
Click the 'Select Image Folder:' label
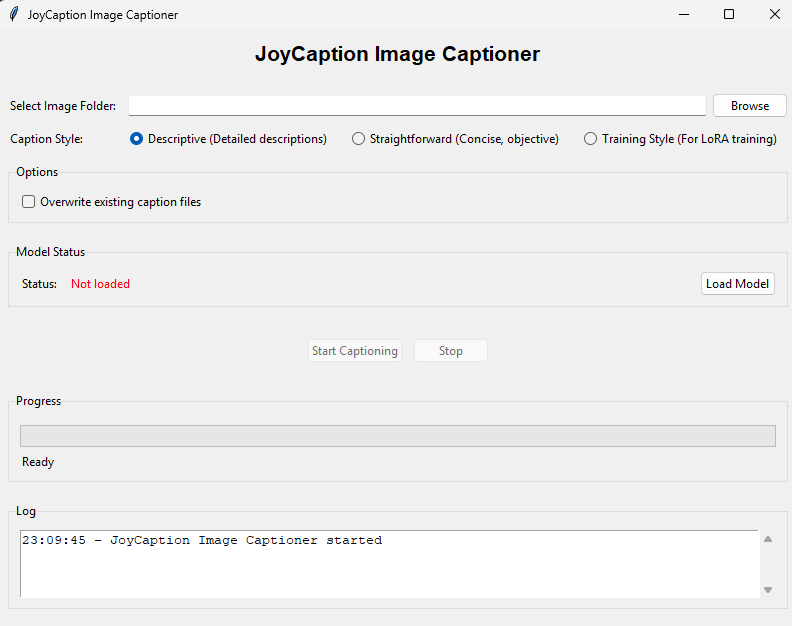(63, 106)
